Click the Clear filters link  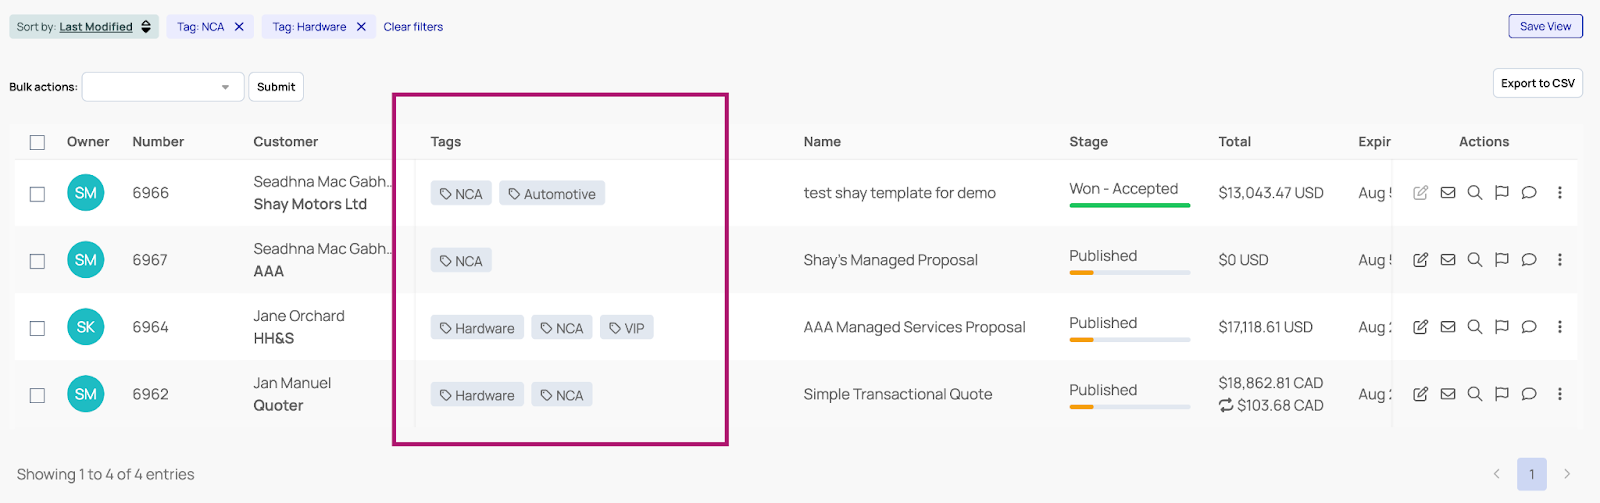(x=413, y=27)
